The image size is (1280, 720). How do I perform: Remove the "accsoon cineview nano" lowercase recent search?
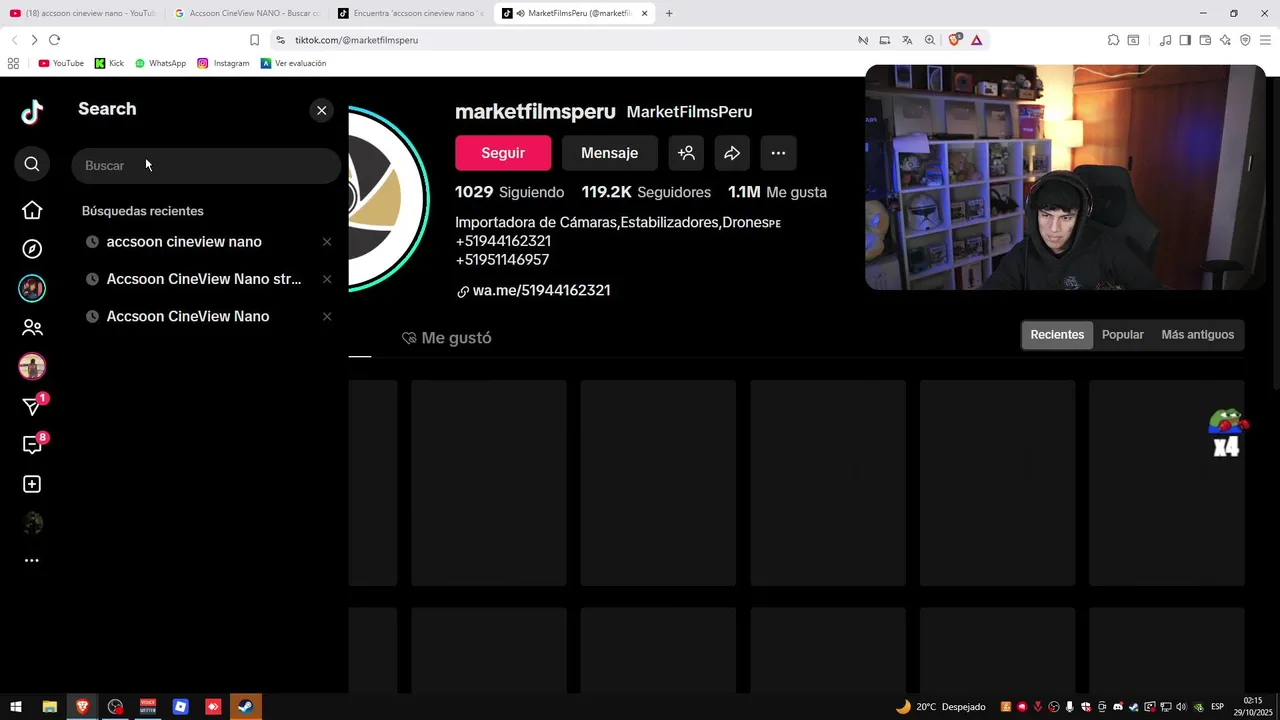(327, 242)
